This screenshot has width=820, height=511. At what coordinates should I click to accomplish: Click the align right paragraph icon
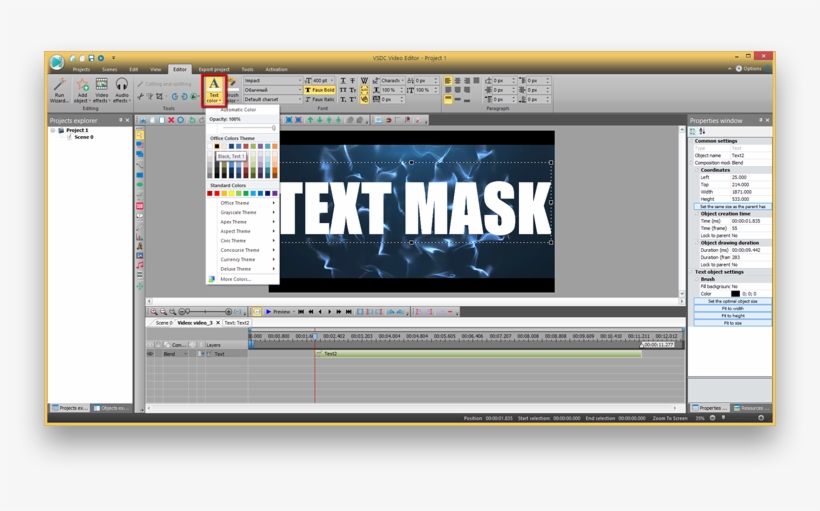(467, 81)
